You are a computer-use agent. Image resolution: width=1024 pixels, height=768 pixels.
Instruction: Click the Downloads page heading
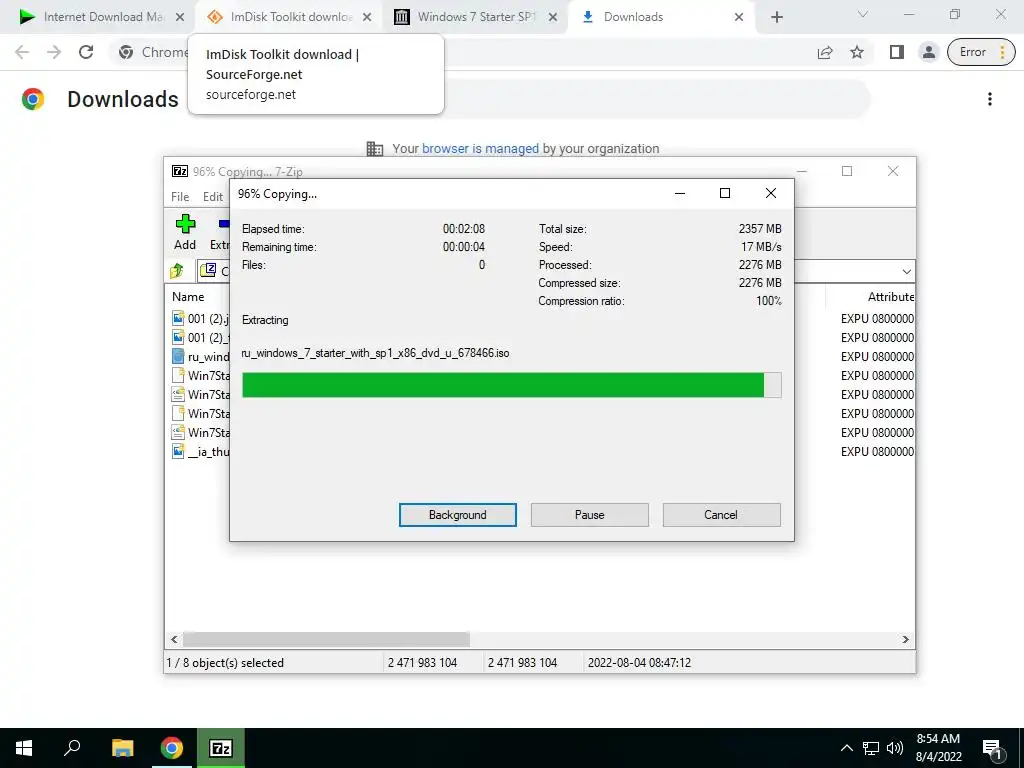click(123, 99)
